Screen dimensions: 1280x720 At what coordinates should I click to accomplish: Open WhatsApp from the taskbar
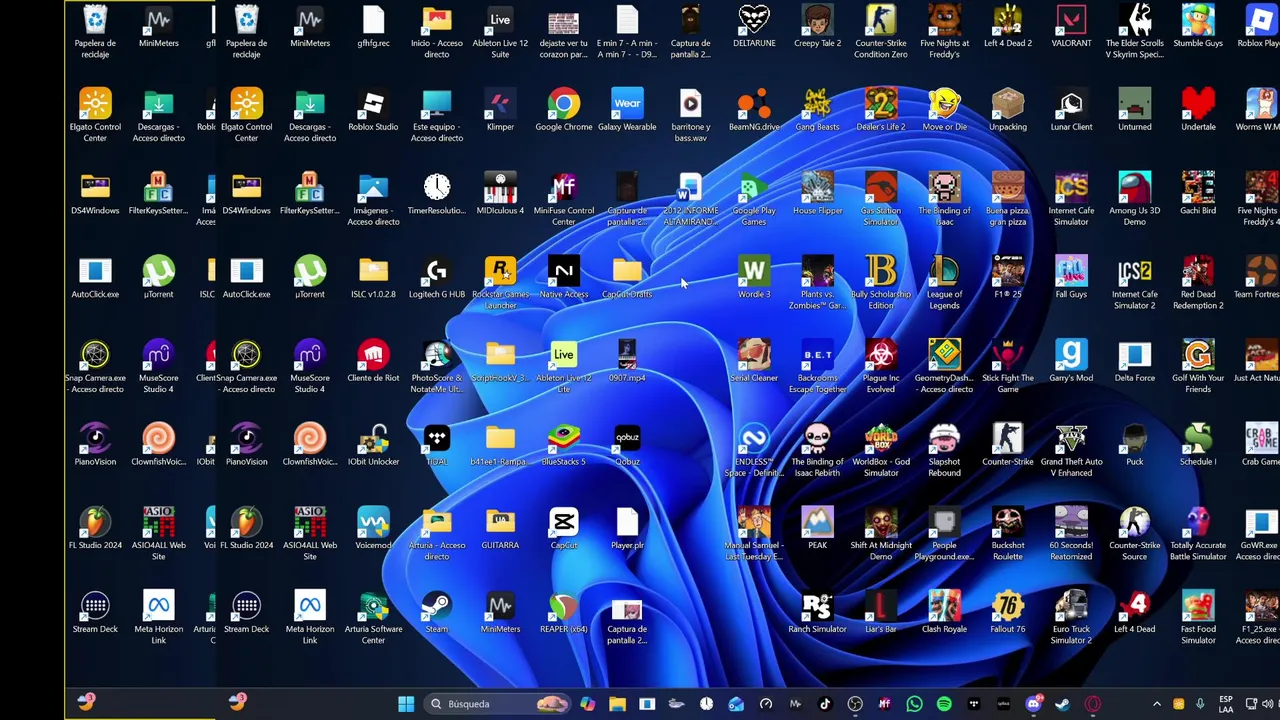[914, 704]
